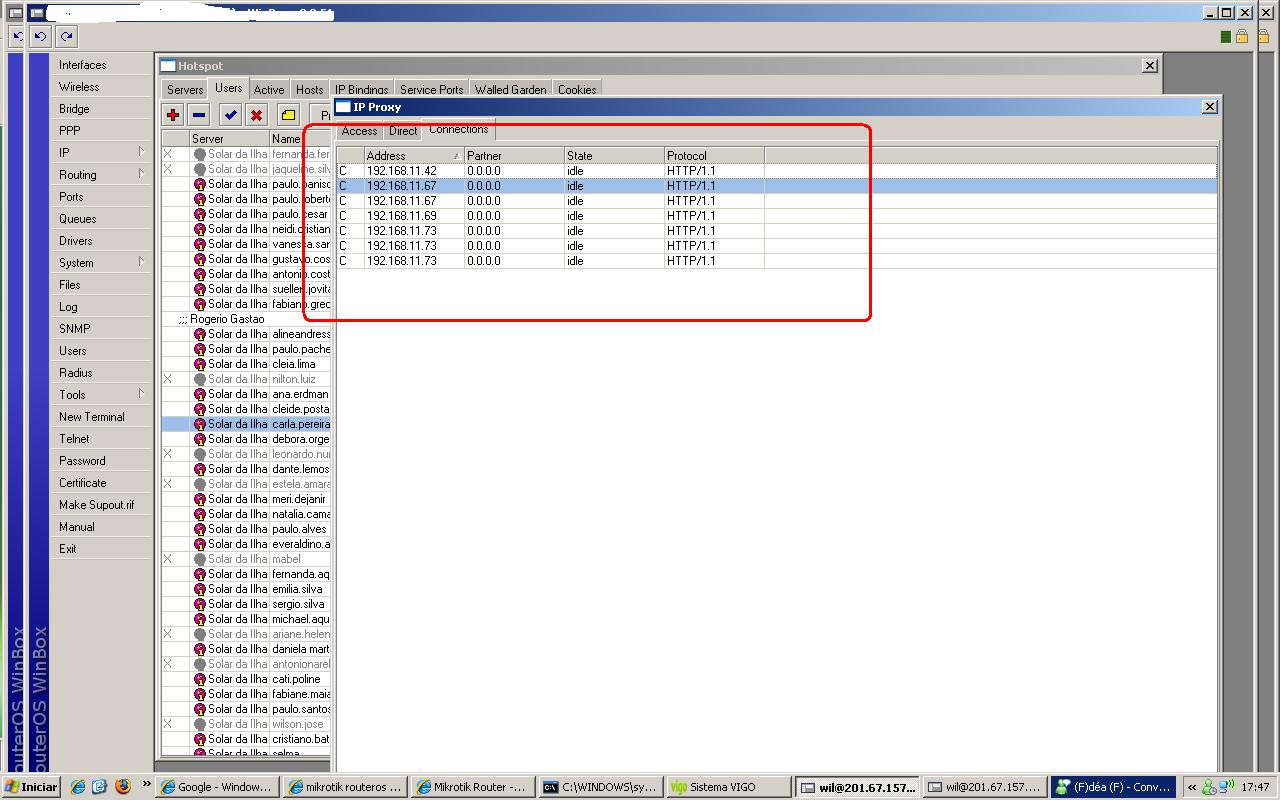This screenshot has height=800, width=1280.
Task: Show more quick launch icons via chevron
Action: (x=147, y=785)
